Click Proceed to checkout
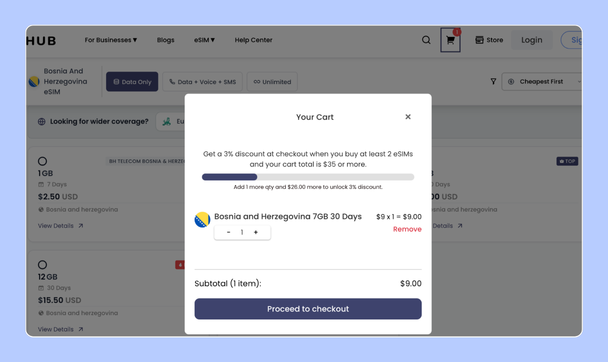The image size is (608, 362). point(308,309)
